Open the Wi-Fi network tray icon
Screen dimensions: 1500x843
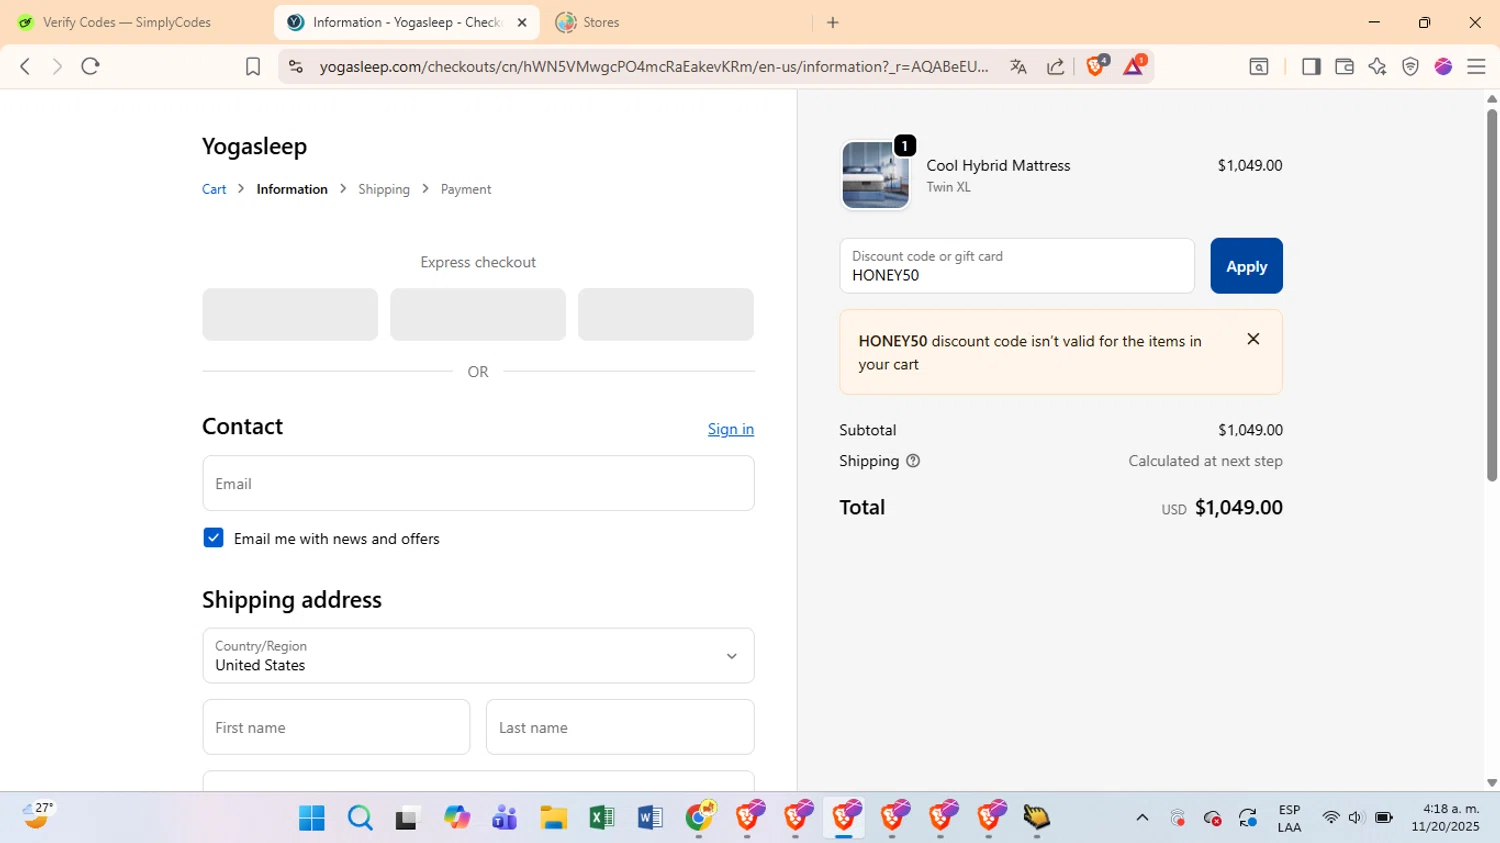coord(1330,818)
